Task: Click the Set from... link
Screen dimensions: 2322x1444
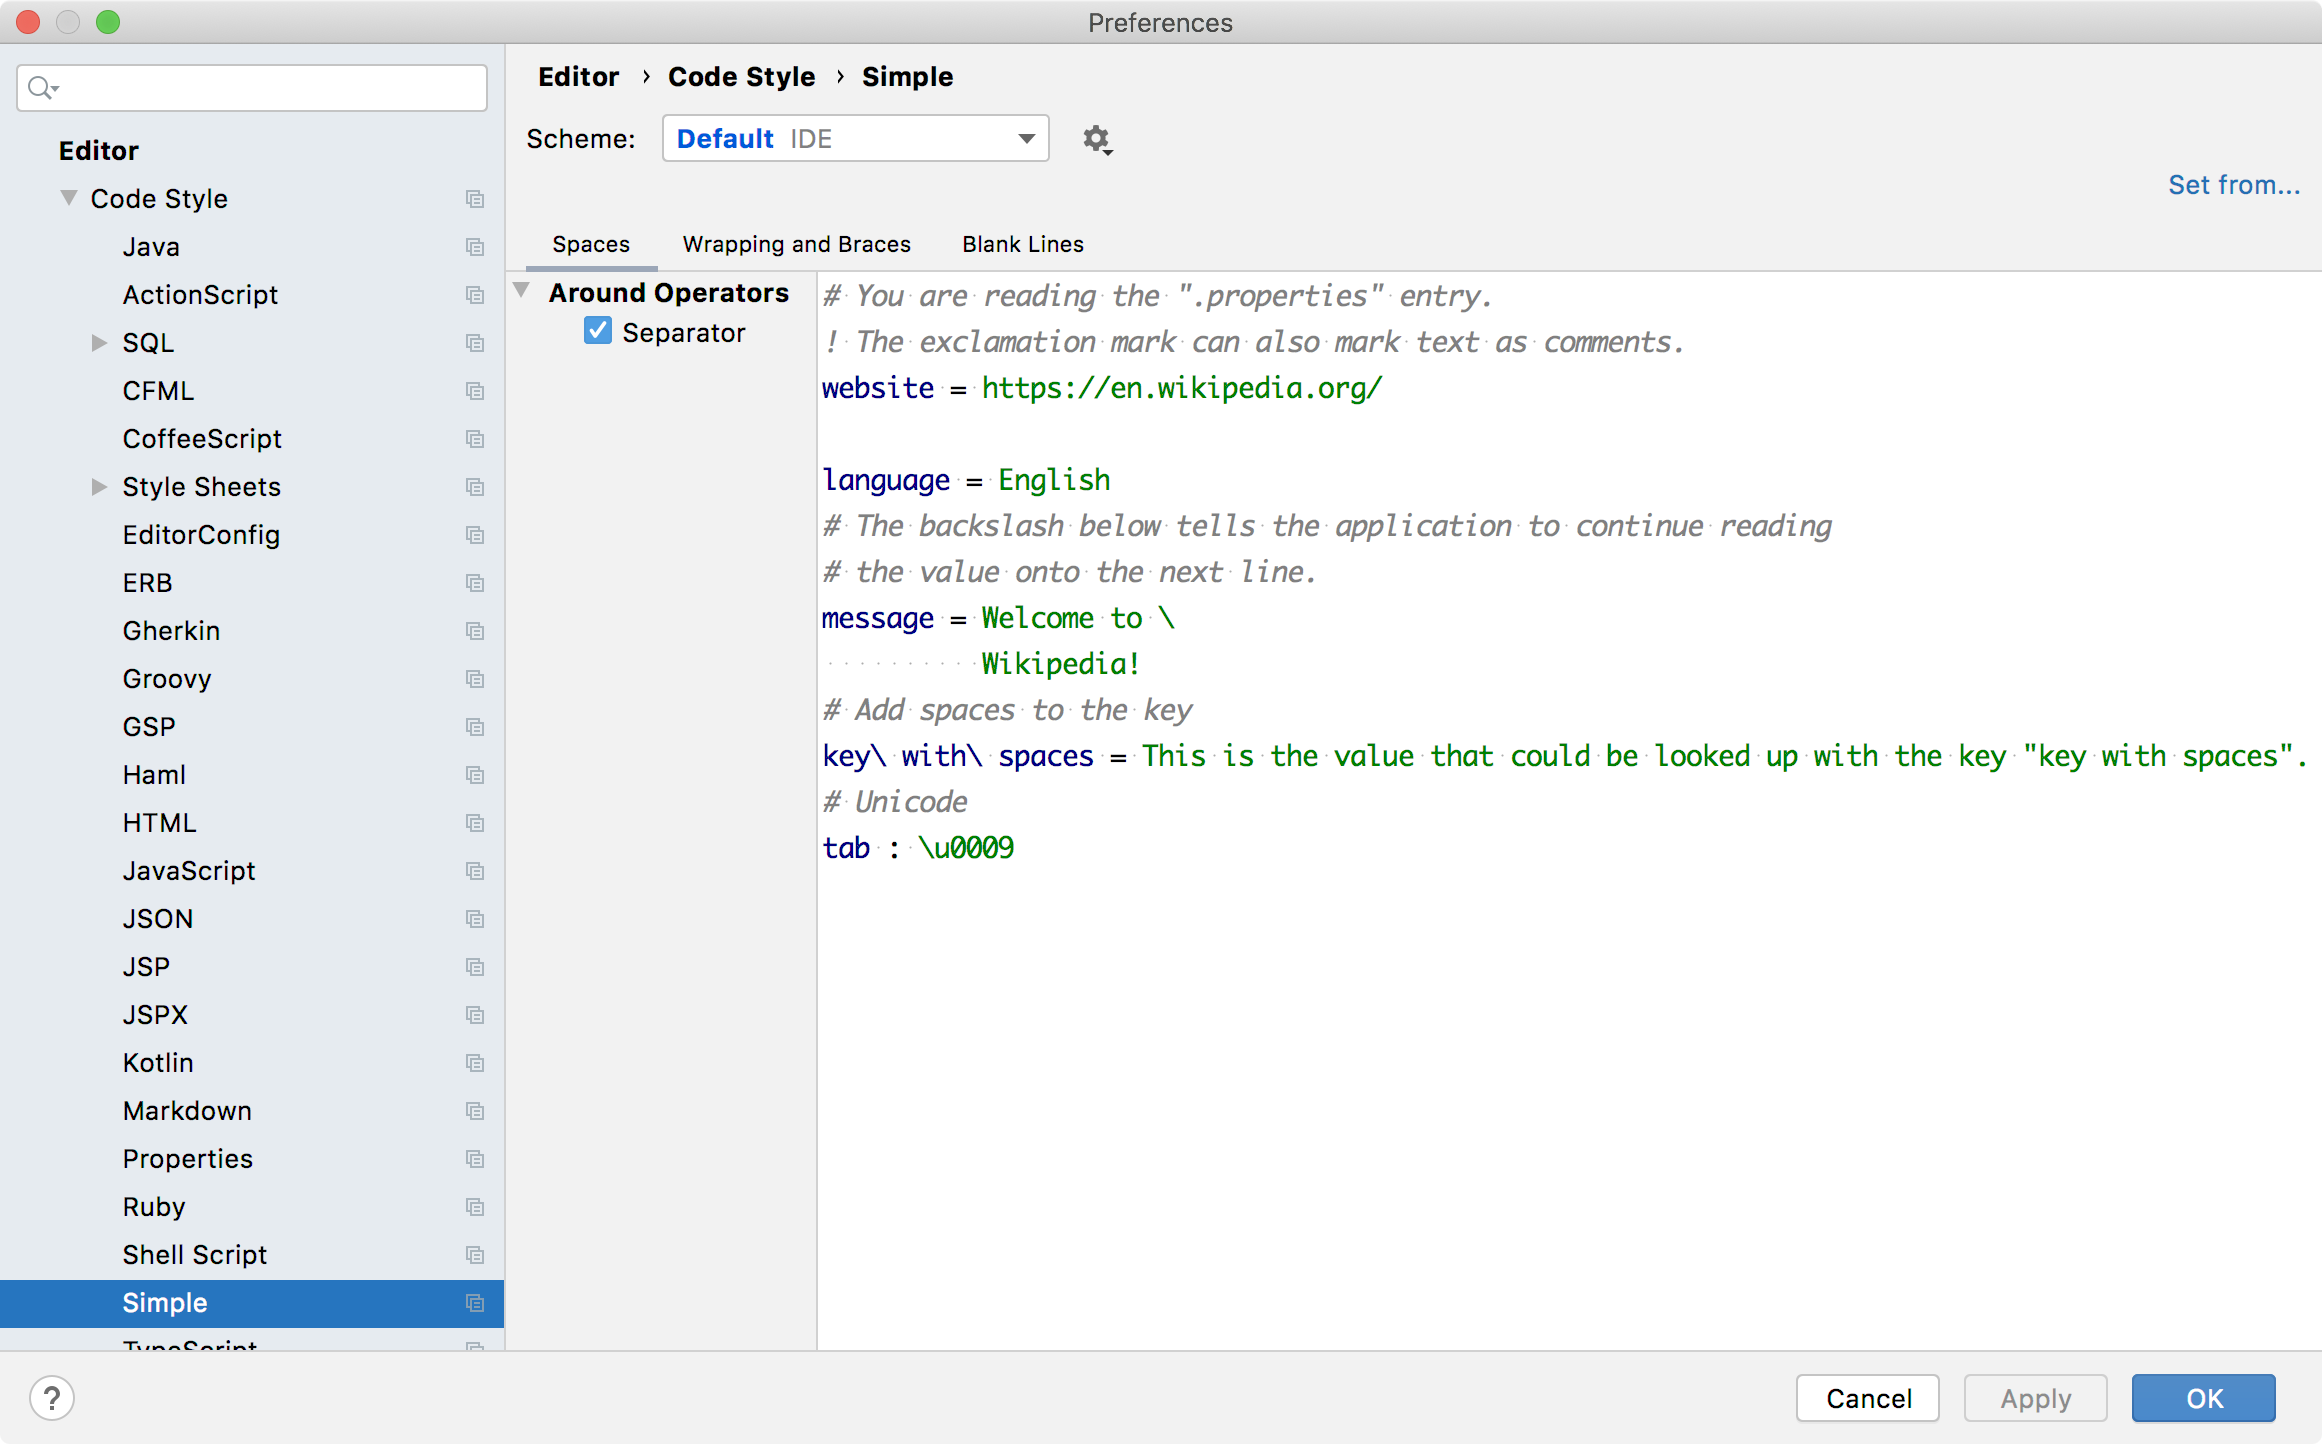Action: [x=2234, y=184]
